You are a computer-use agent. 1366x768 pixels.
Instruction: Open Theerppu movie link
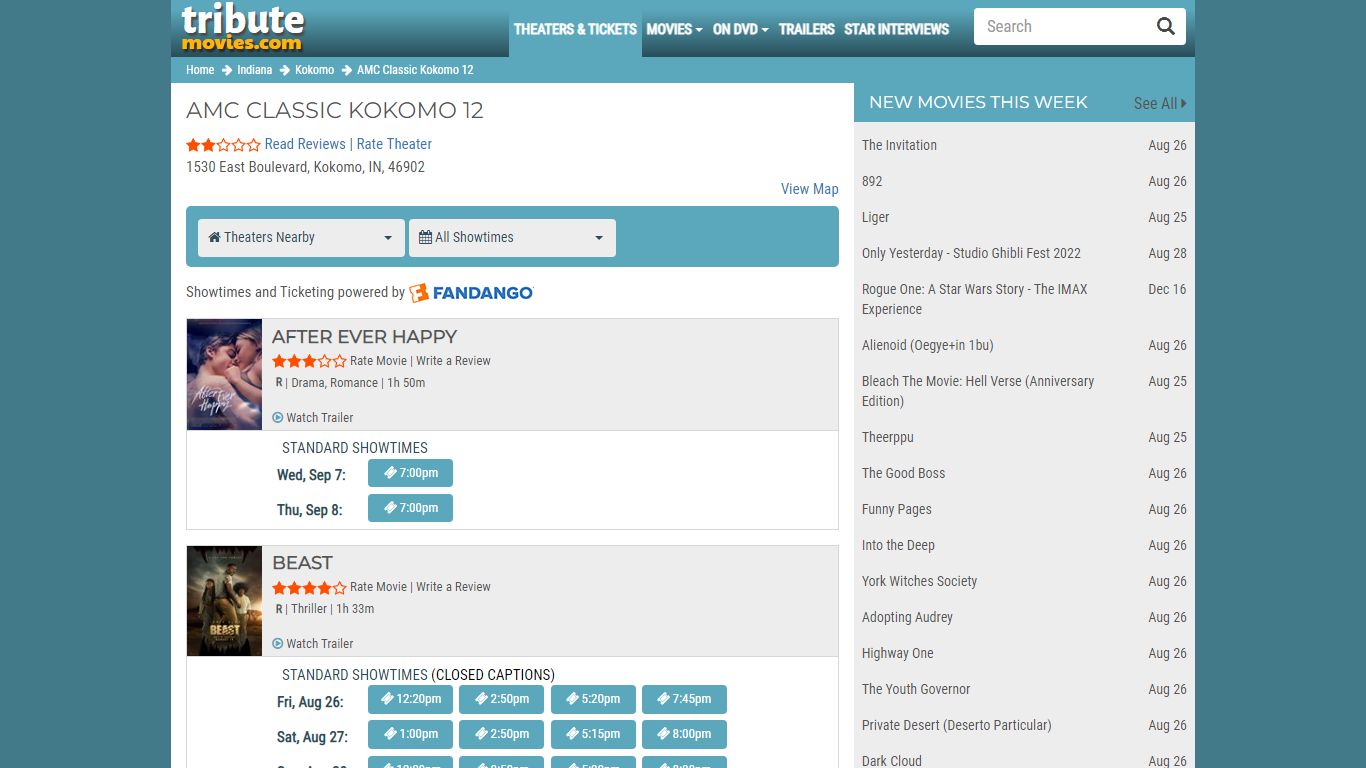(888, 437)
